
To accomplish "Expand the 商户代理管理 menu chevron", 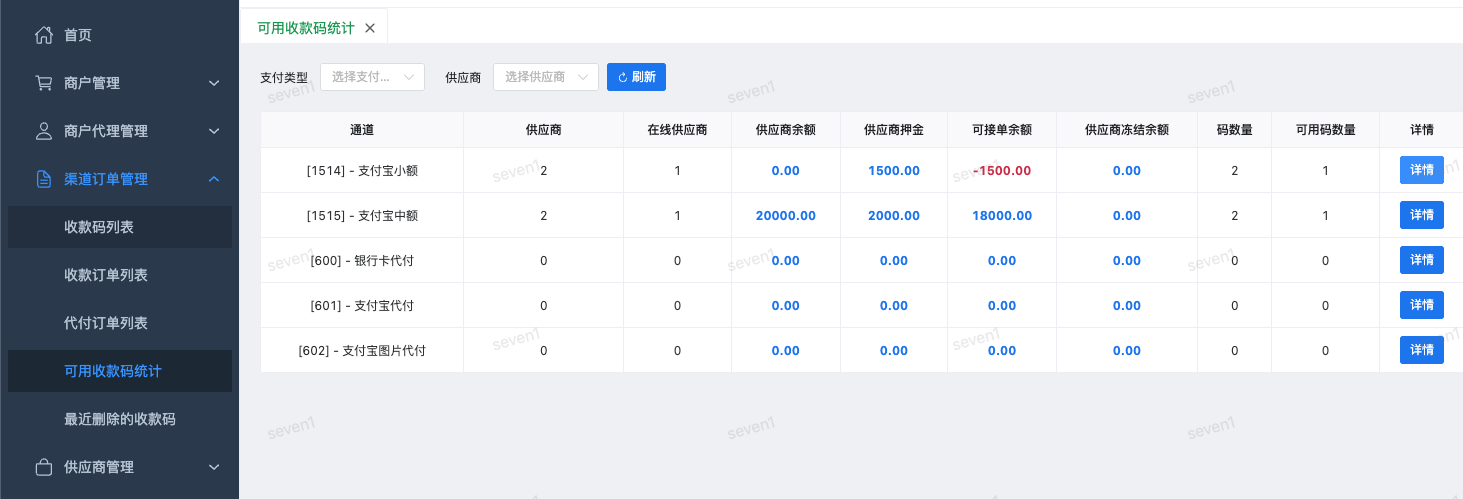I will (x=214, y=131).
